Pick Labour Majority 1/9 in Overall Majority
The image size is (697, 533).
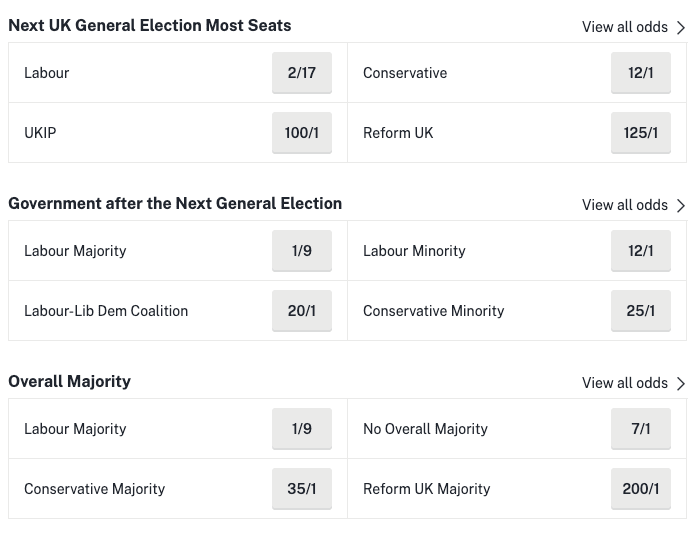(x=301, y=429)
